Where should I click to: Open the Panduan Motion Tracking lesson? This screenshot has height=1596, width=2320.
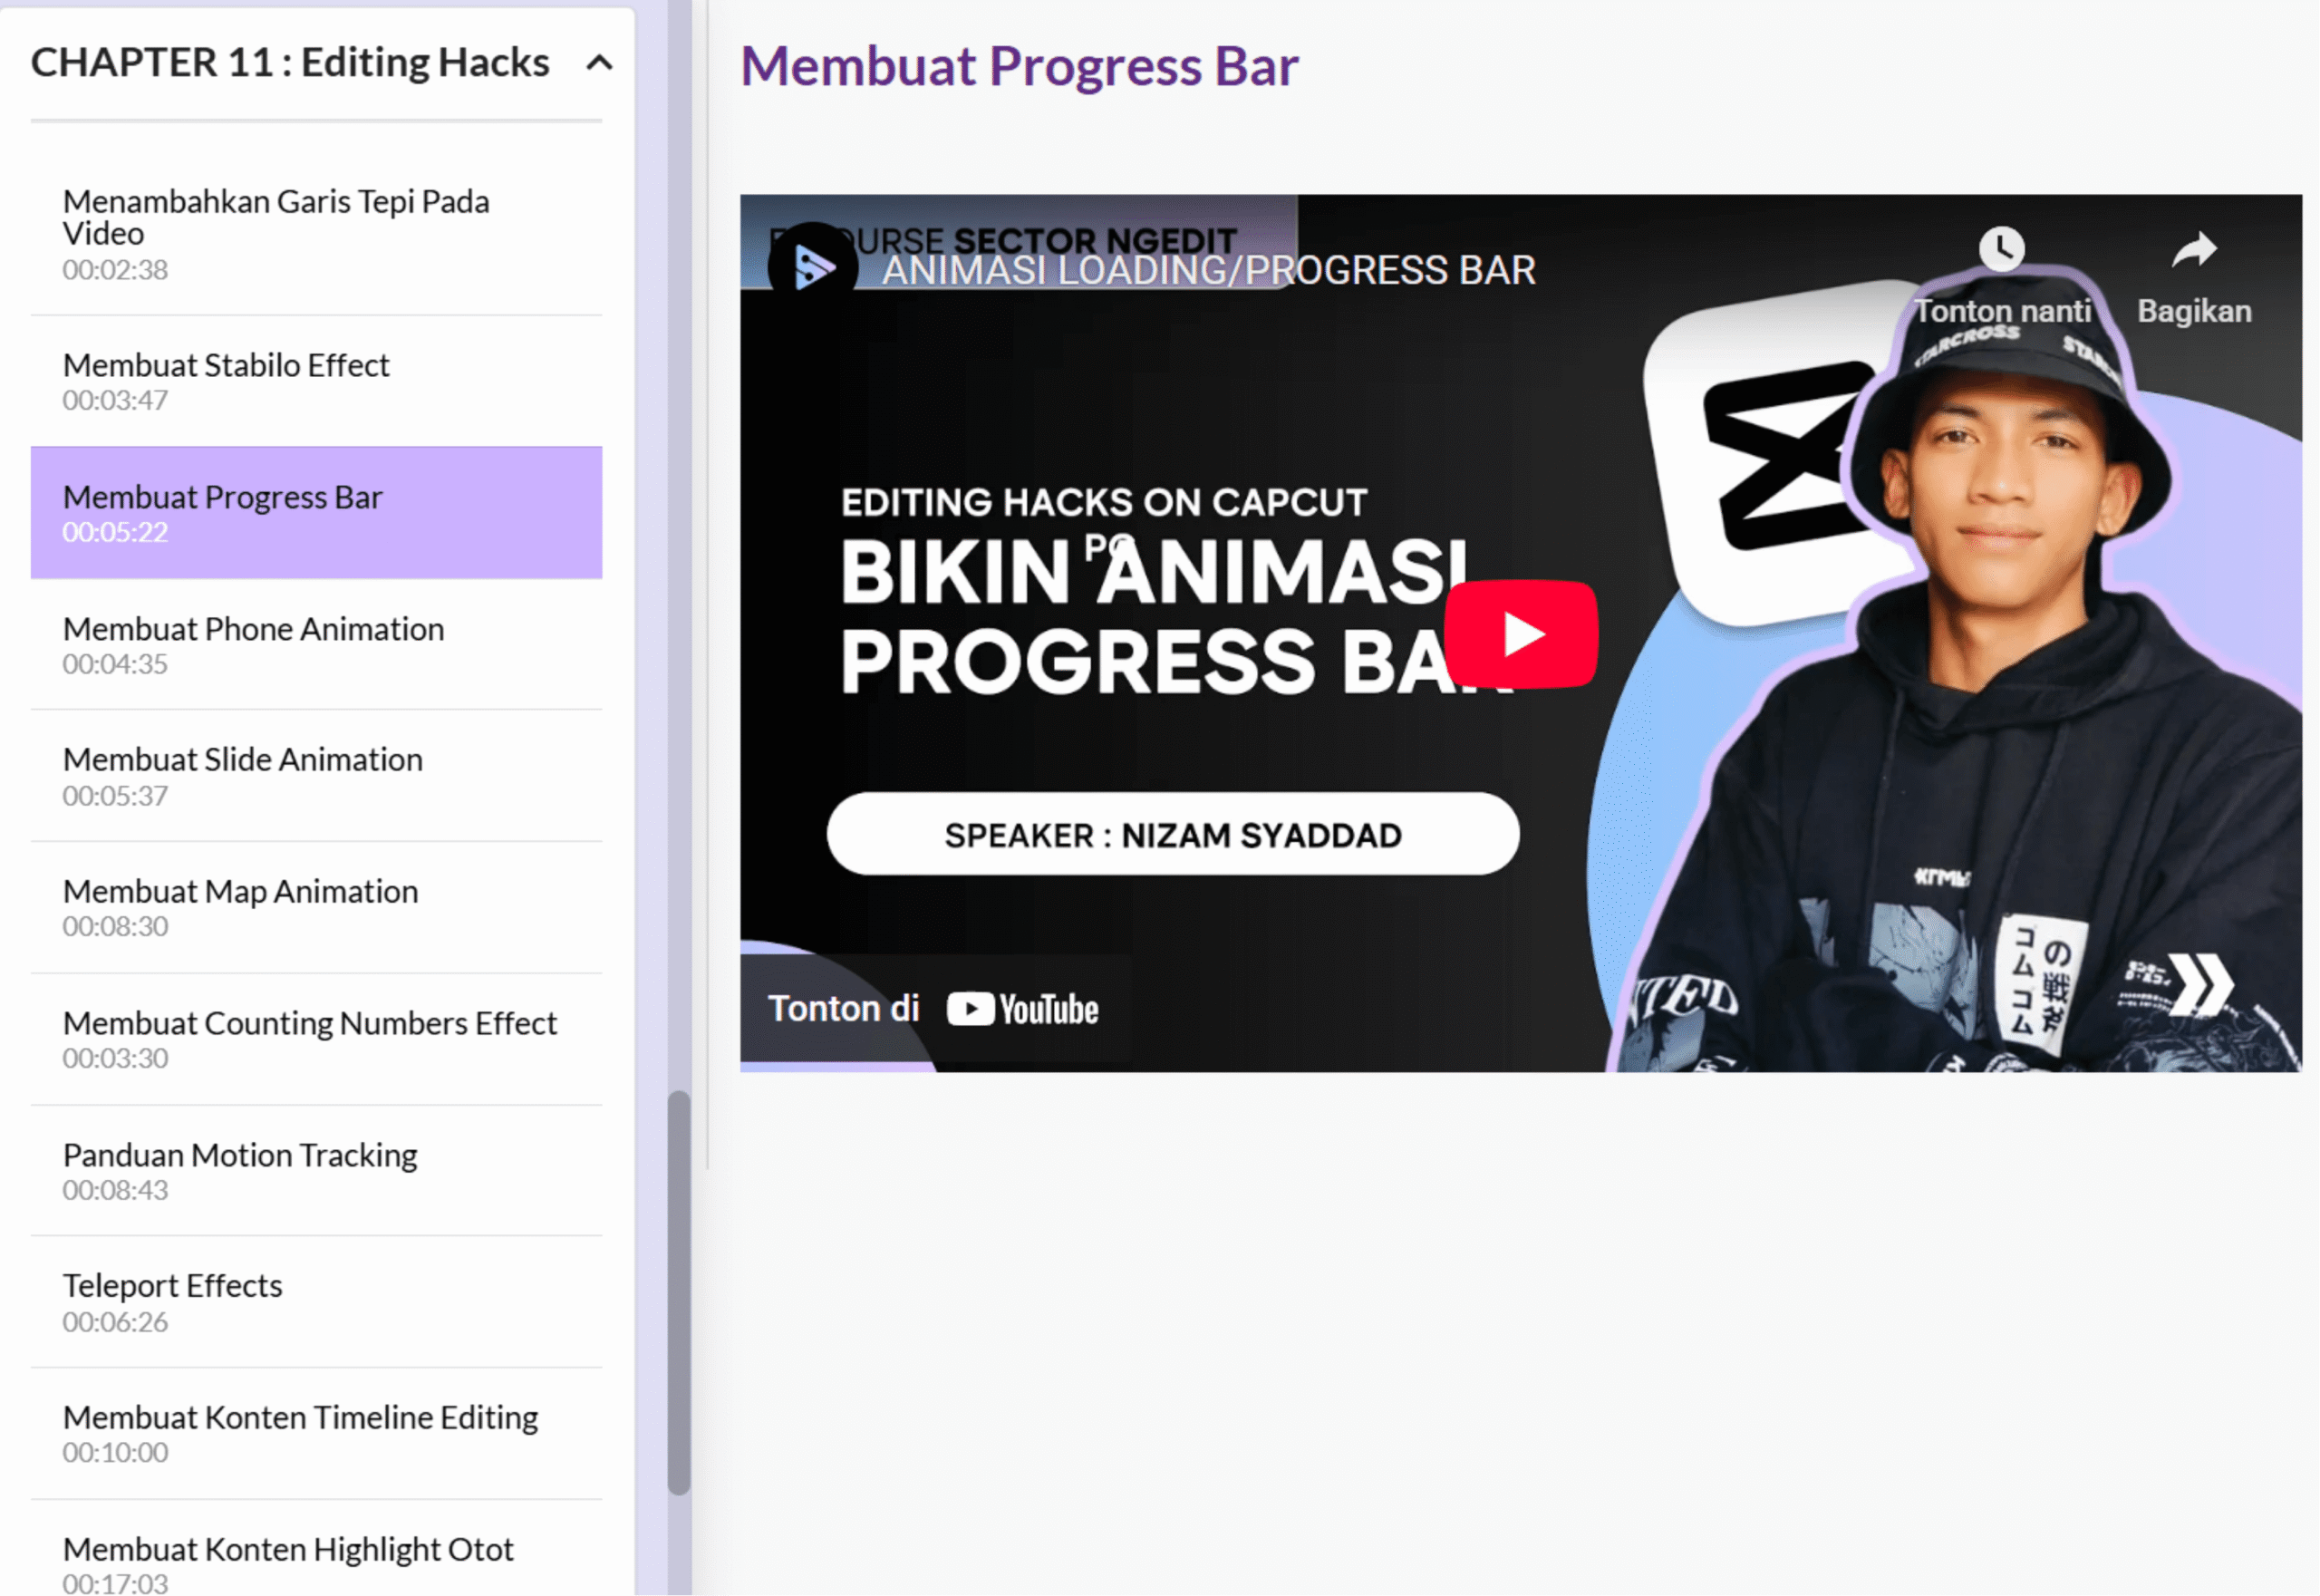click(x=316, y=1171)
